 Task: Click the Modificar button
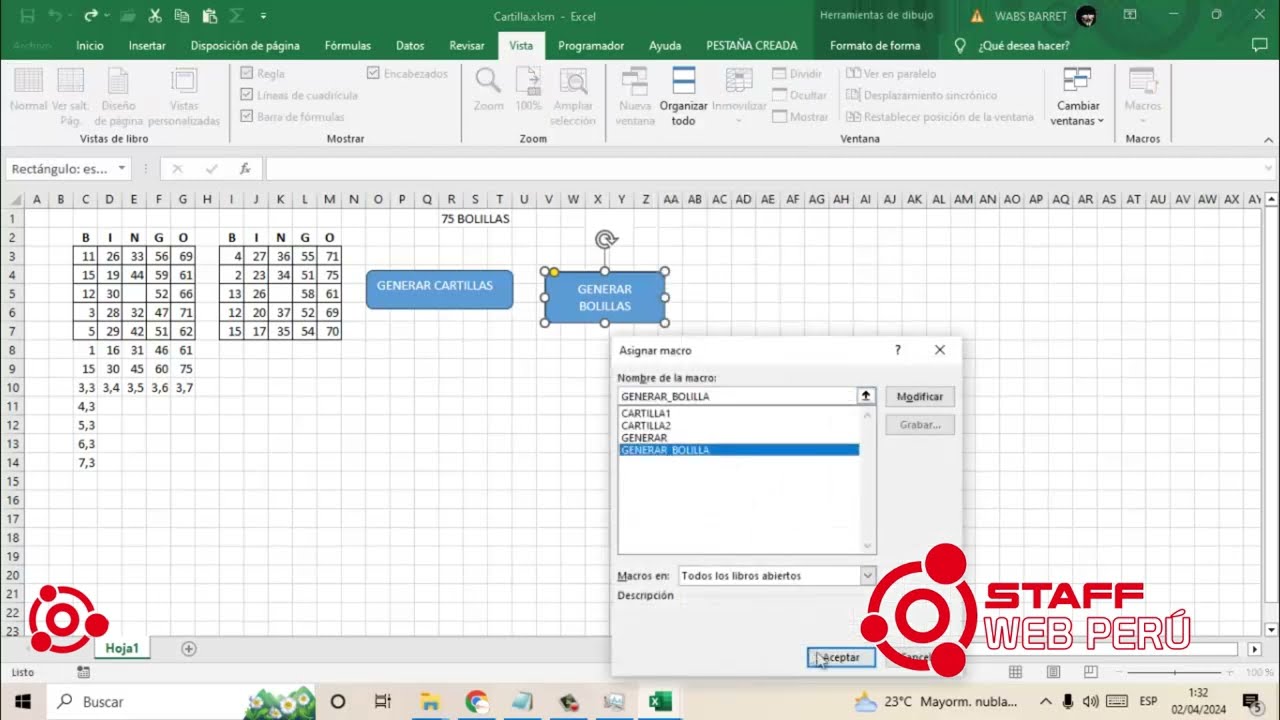tap(920, 397)
